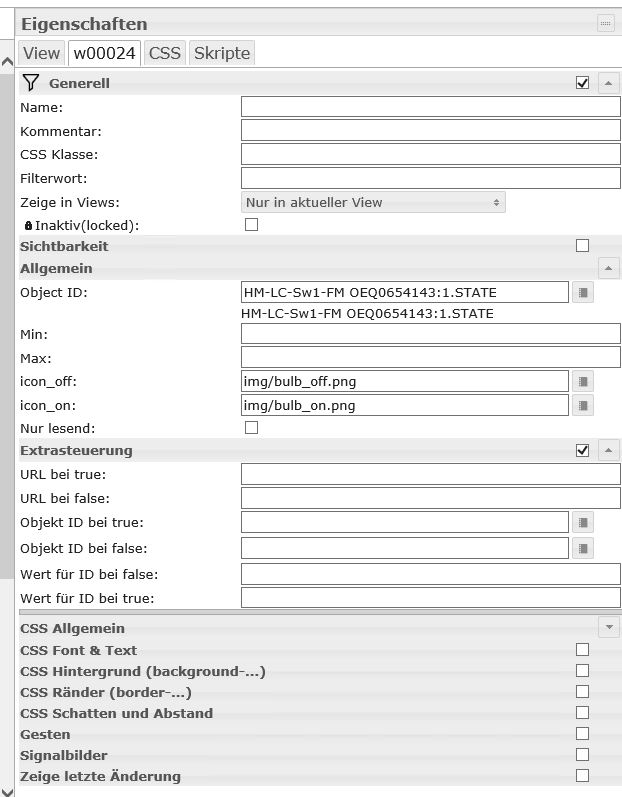Click the Wert für ID bei false field

pos(430,574)
